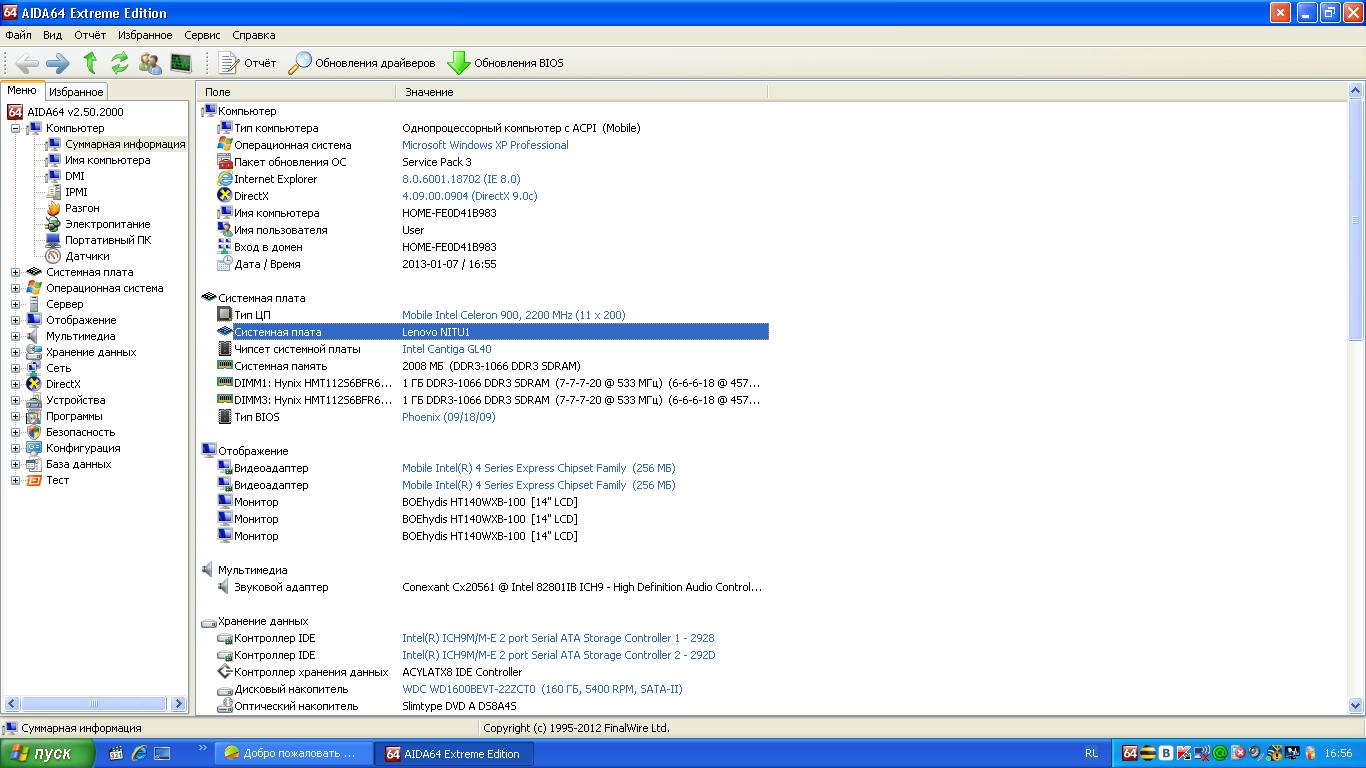
Task: Click the tree panel horizontal scrollbar right arrow
Action: [178, 704]
